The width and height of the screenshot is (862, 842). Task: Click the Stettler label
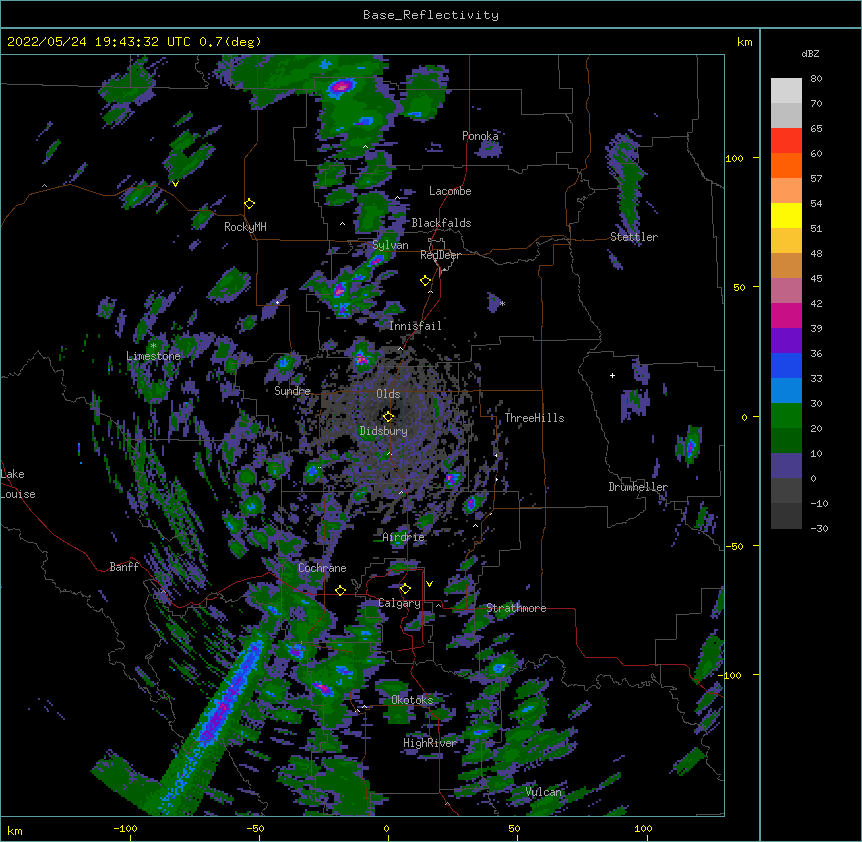click(x=634, y=237)
